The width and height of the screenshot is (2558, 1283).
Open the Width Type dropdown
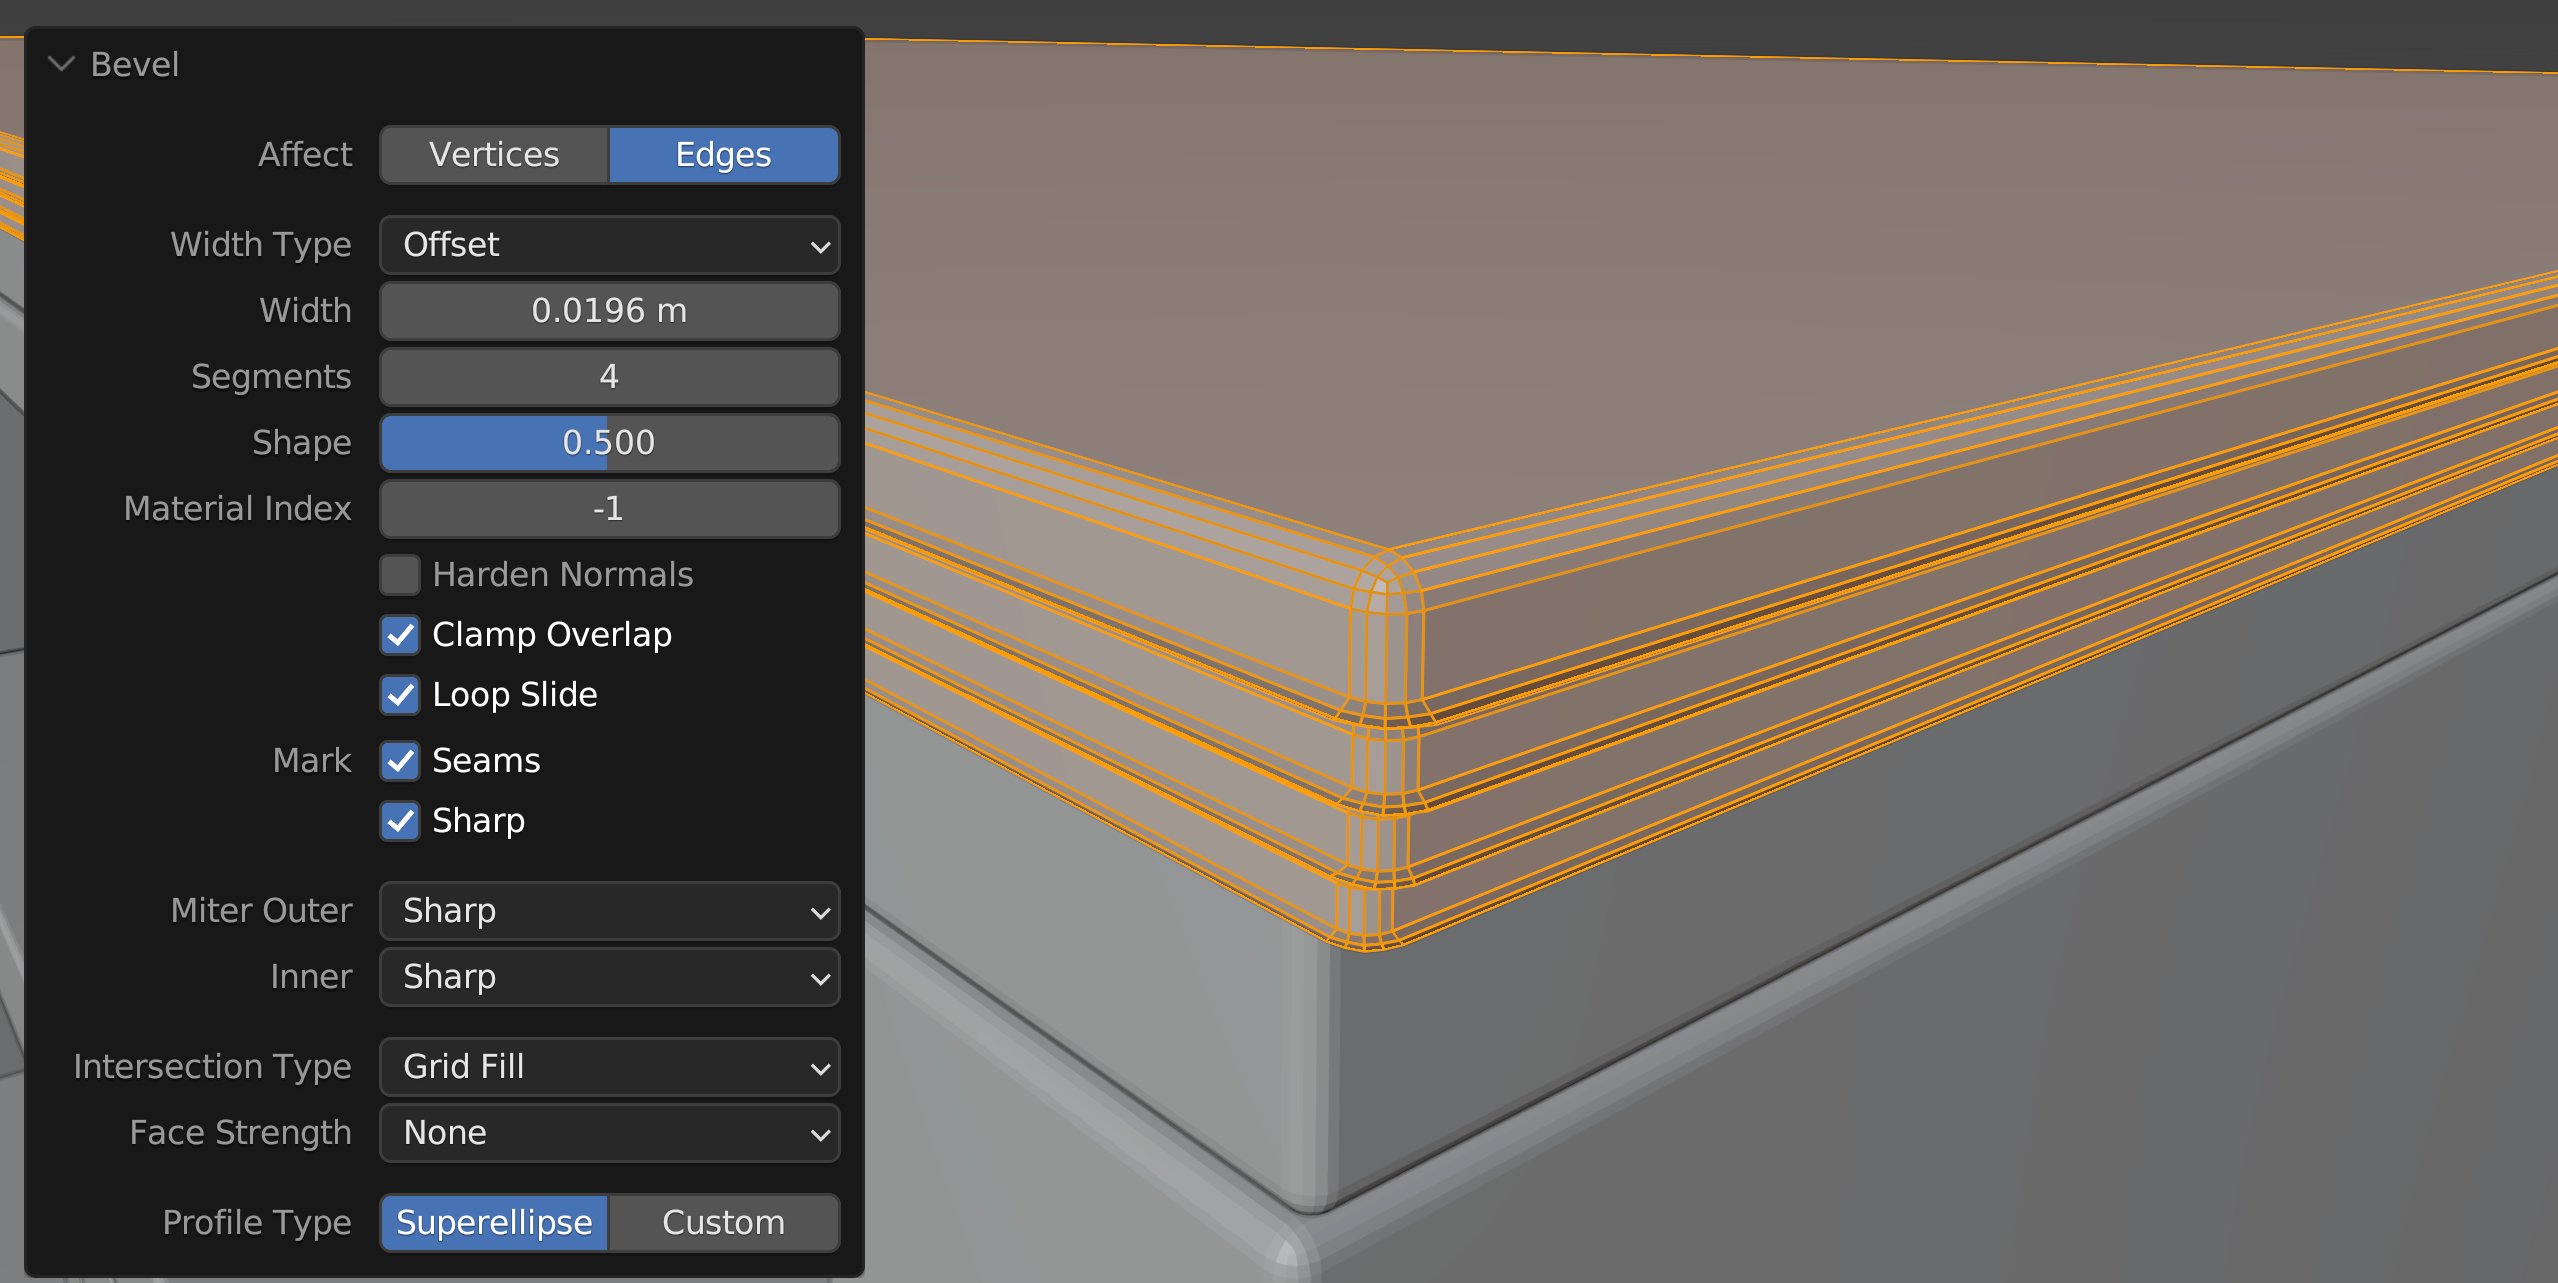click(609, 244)
